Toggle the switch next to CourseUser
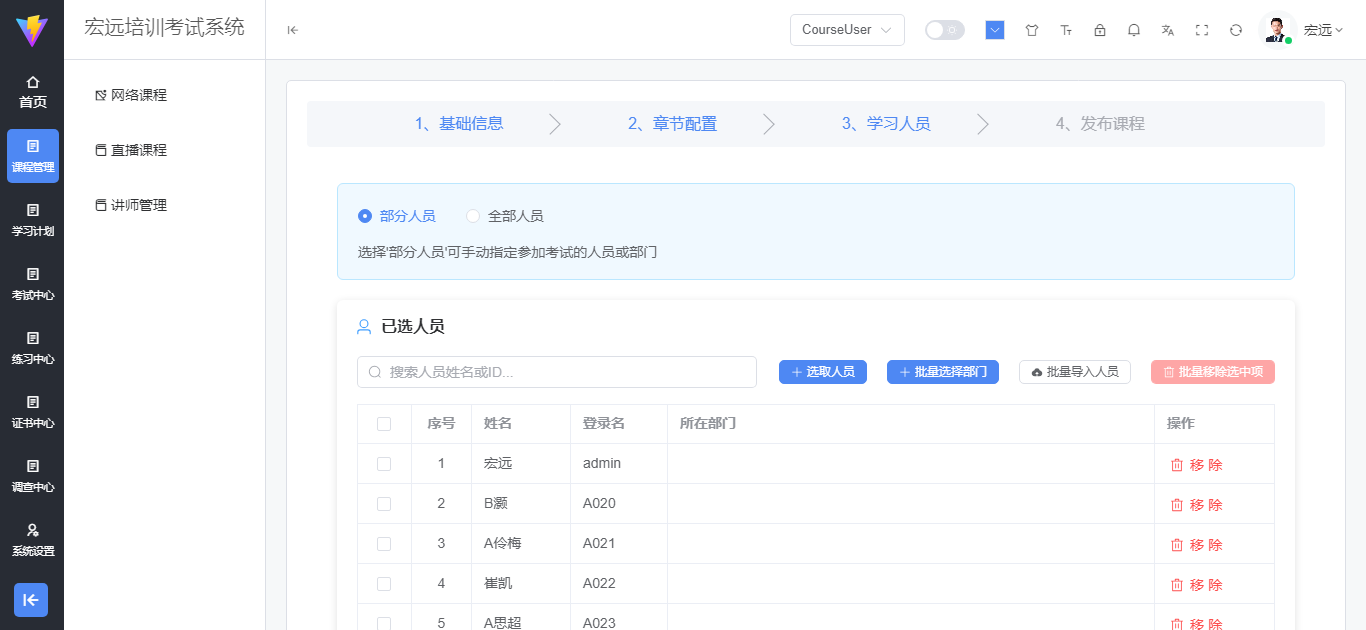Viewport: 1366px width, 630px height. 944,30
